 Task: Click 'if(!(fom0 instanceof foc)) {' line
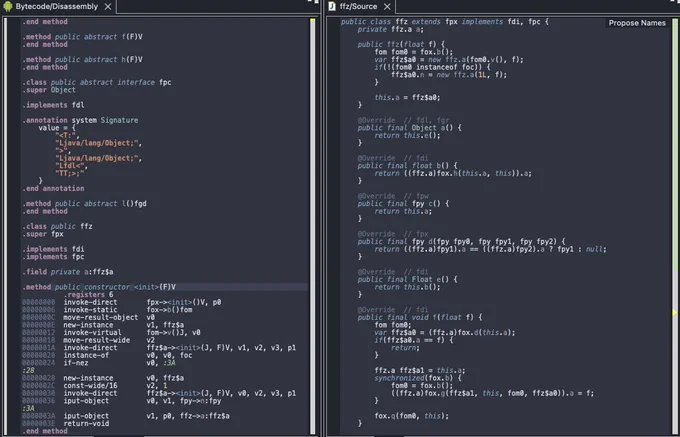[x=432, y=67]
